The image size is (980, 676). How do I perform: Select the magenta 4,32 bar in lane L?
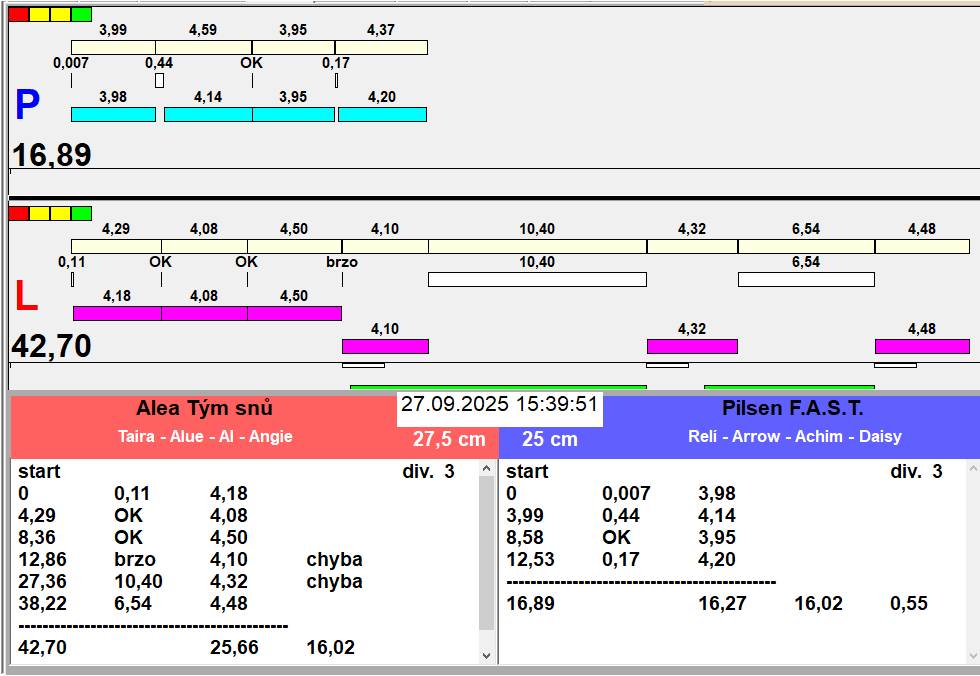[692, 346]
